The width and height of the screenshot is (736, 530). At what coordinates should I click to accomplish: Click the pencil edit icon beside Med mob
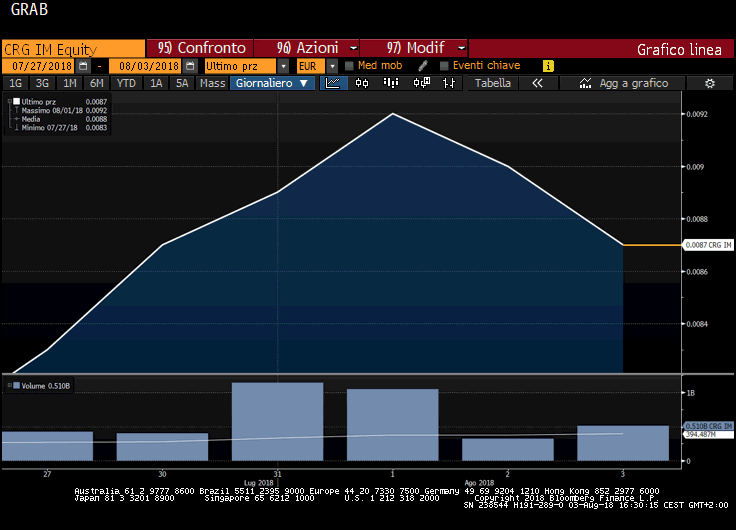423,66
